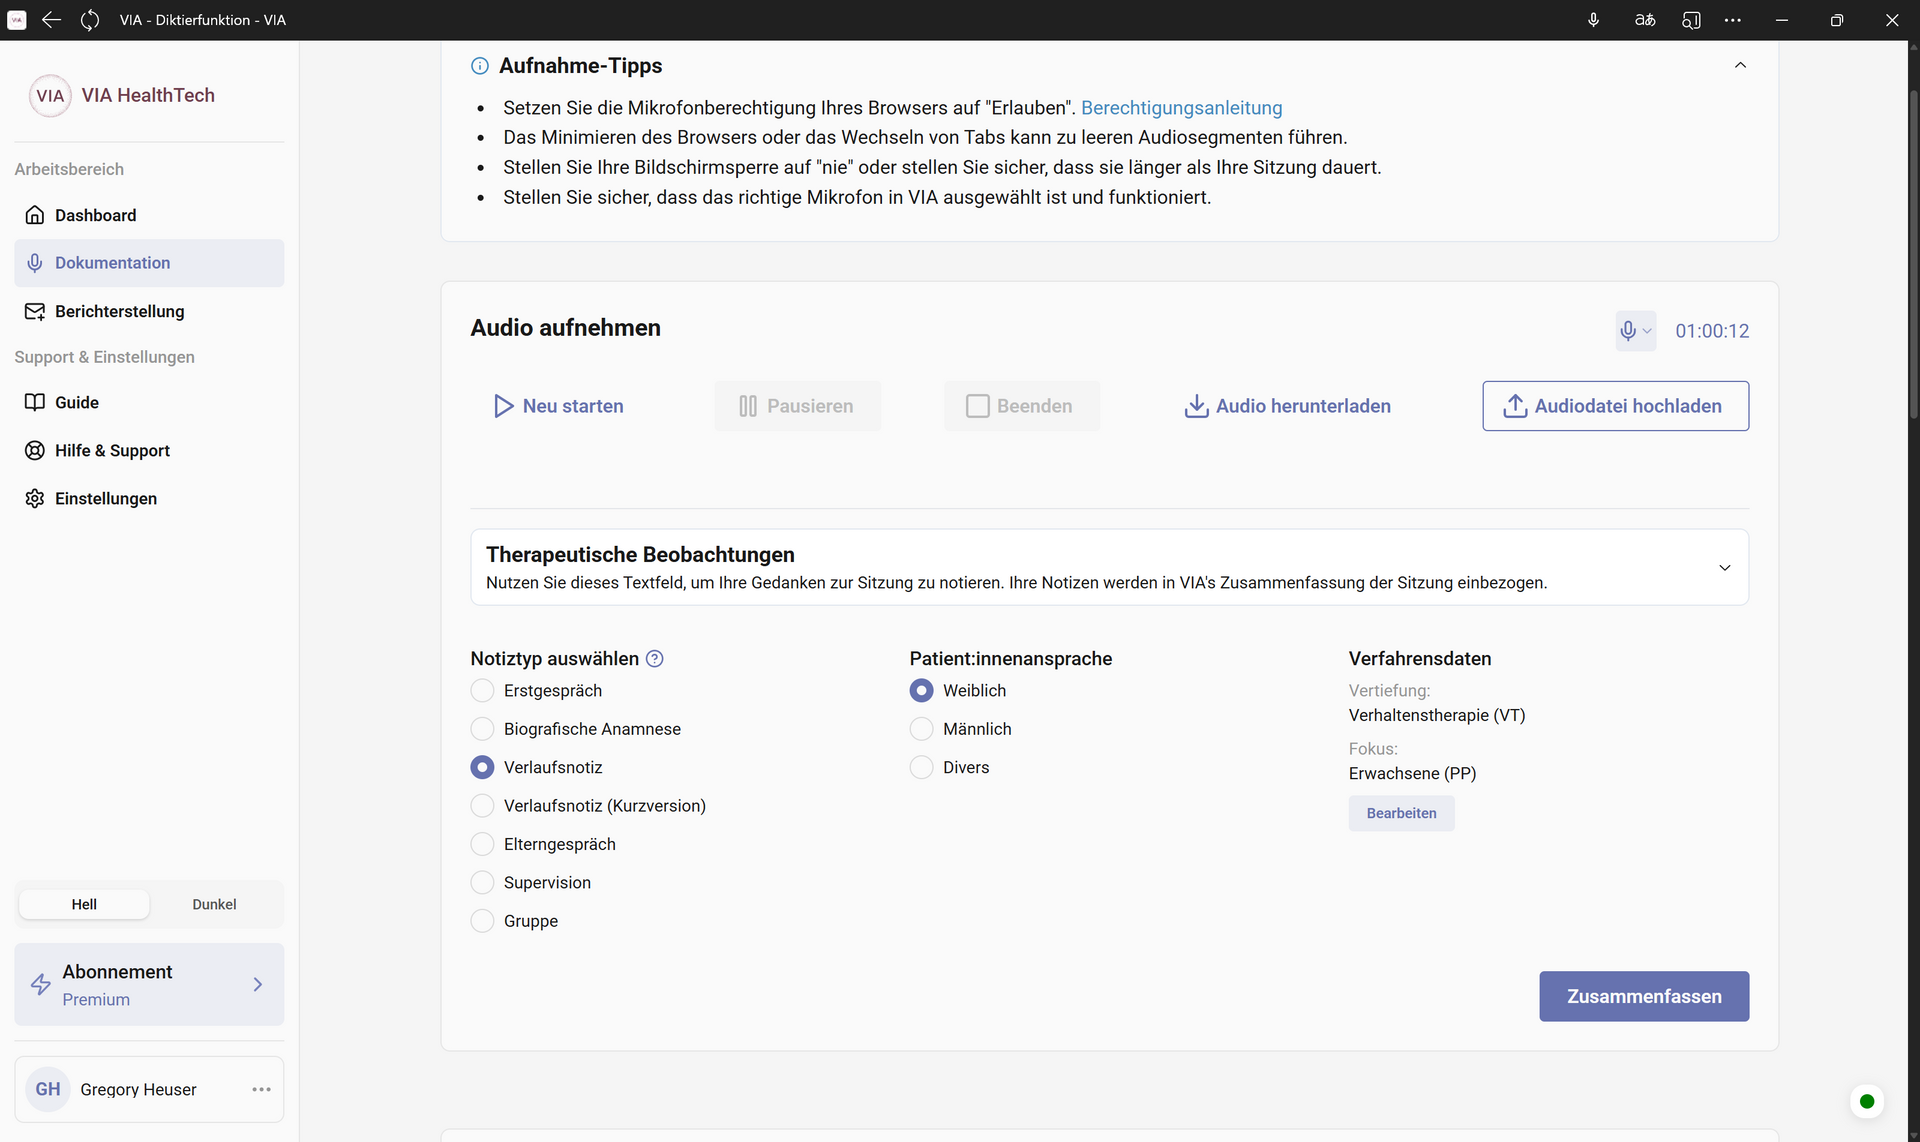
Task: Open the Berechtigungsanleitung link
Action: click(1181, 108)
